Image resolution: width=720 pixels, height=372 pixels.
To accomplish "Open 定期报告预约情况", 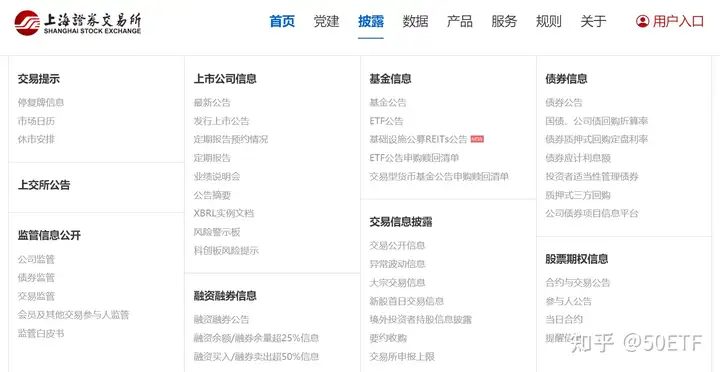I will (231, 139).
